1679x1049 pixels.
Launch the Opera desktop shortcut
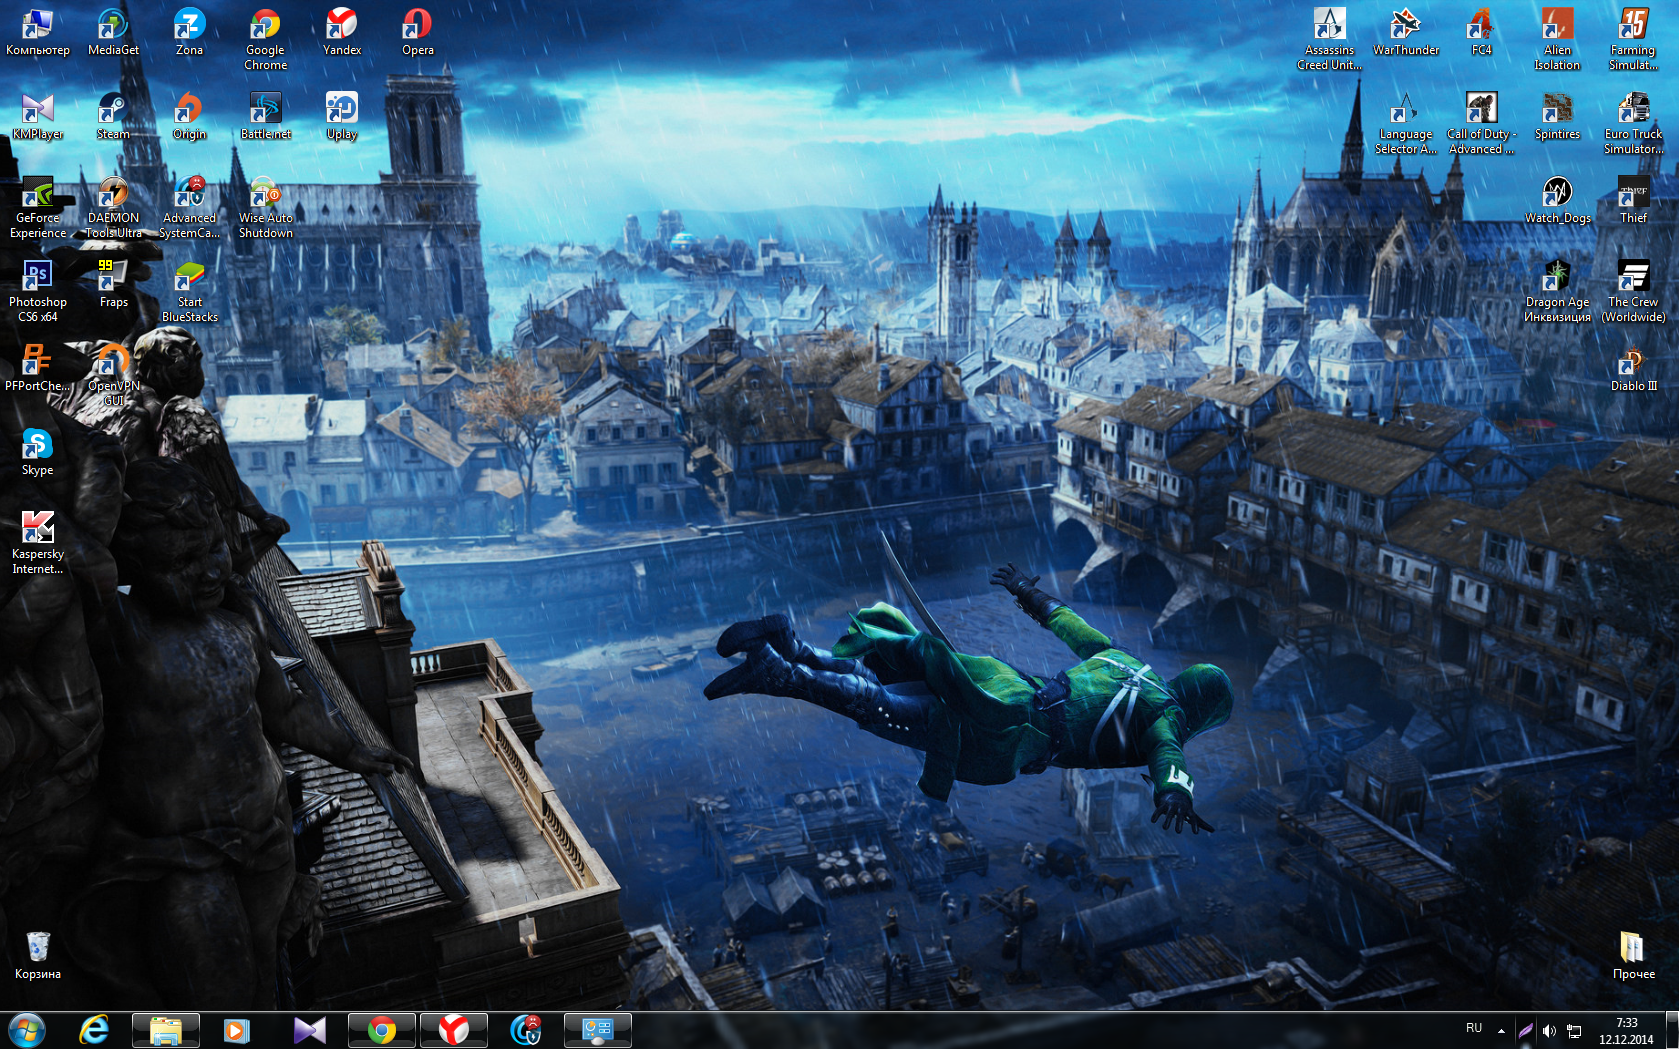pos(417,32)
